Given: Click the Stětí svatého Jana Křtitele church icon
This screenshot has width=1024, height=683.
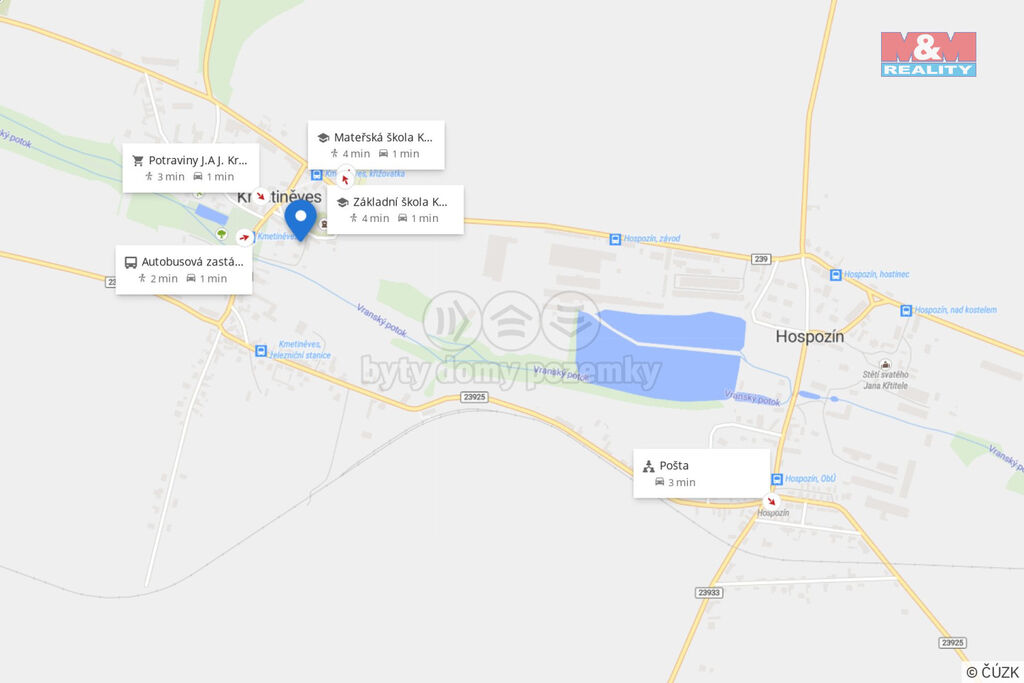Looking at the screenshot, I should [x=885, y=364].
